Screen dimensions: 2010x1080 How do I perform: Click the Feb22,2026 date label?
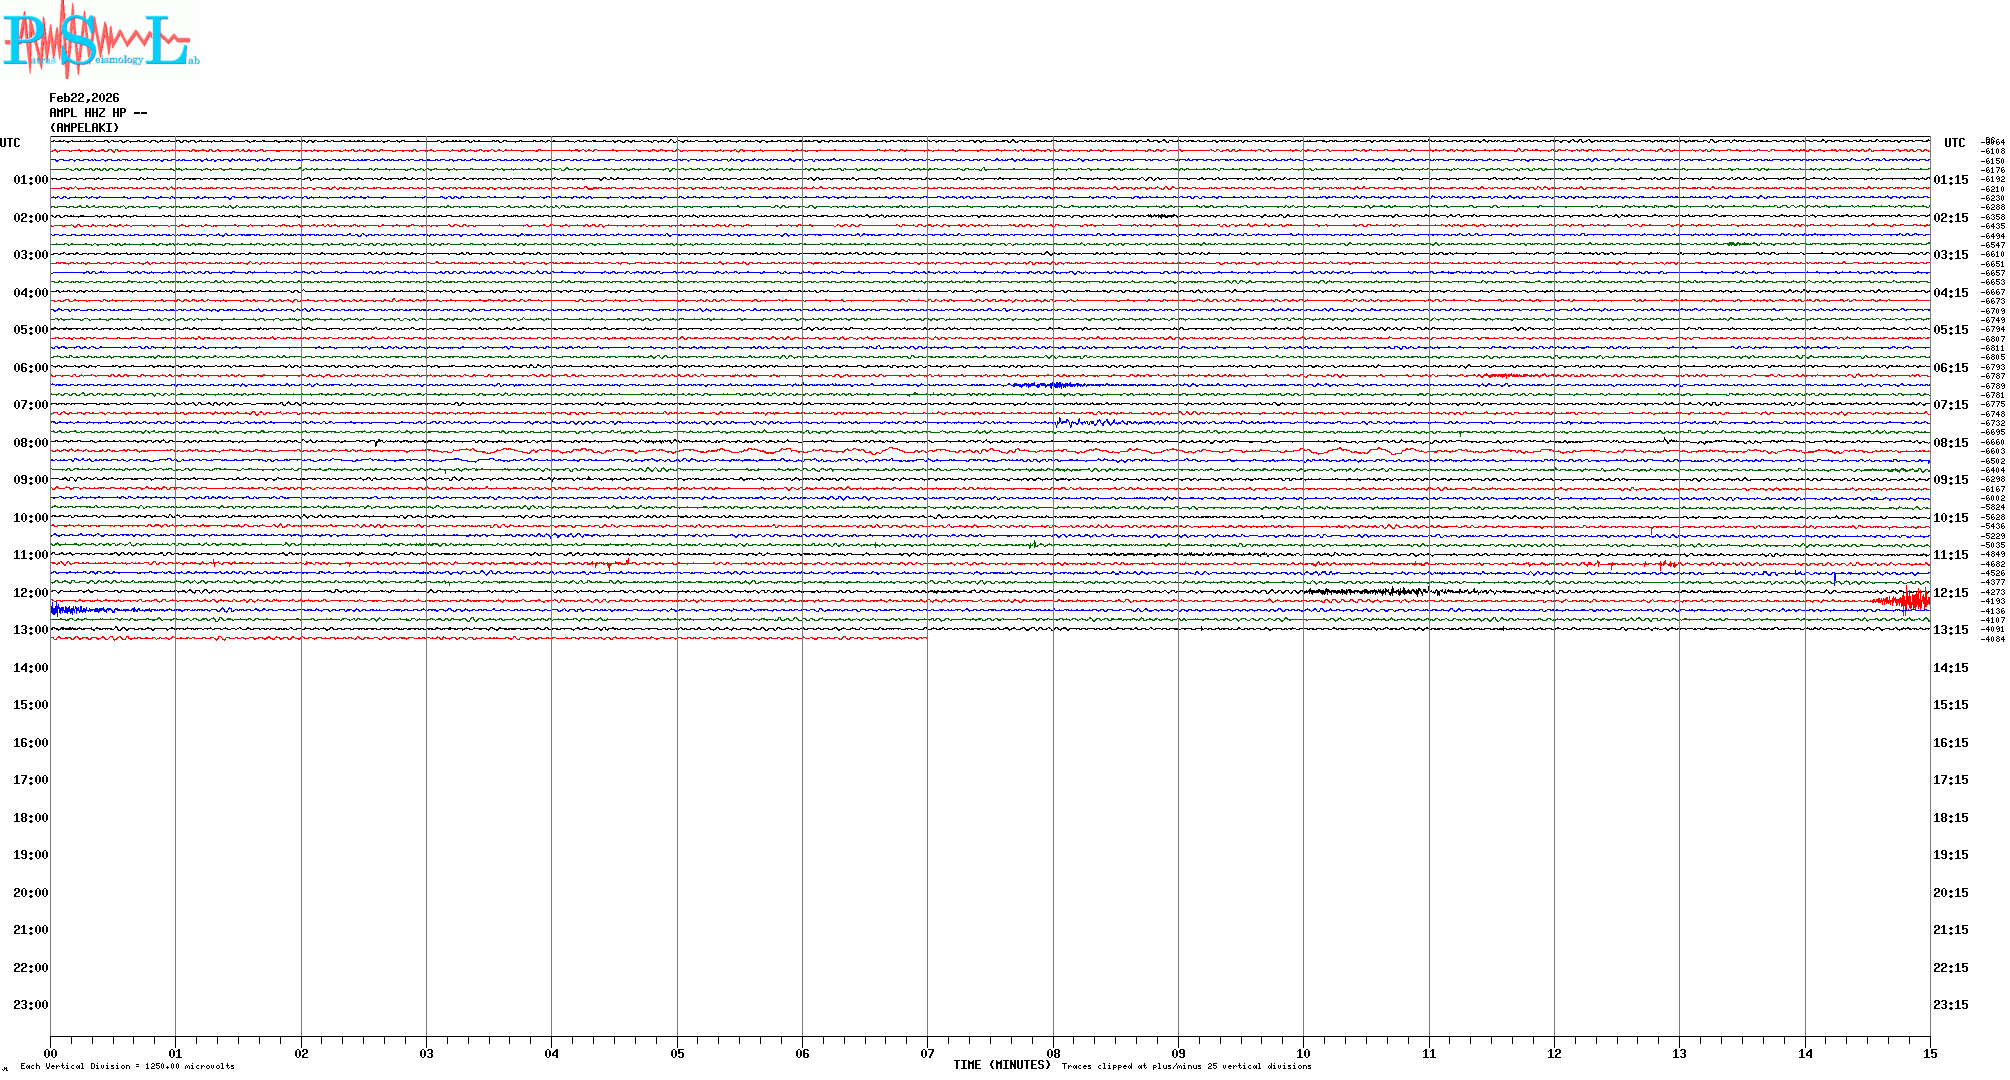84,98
